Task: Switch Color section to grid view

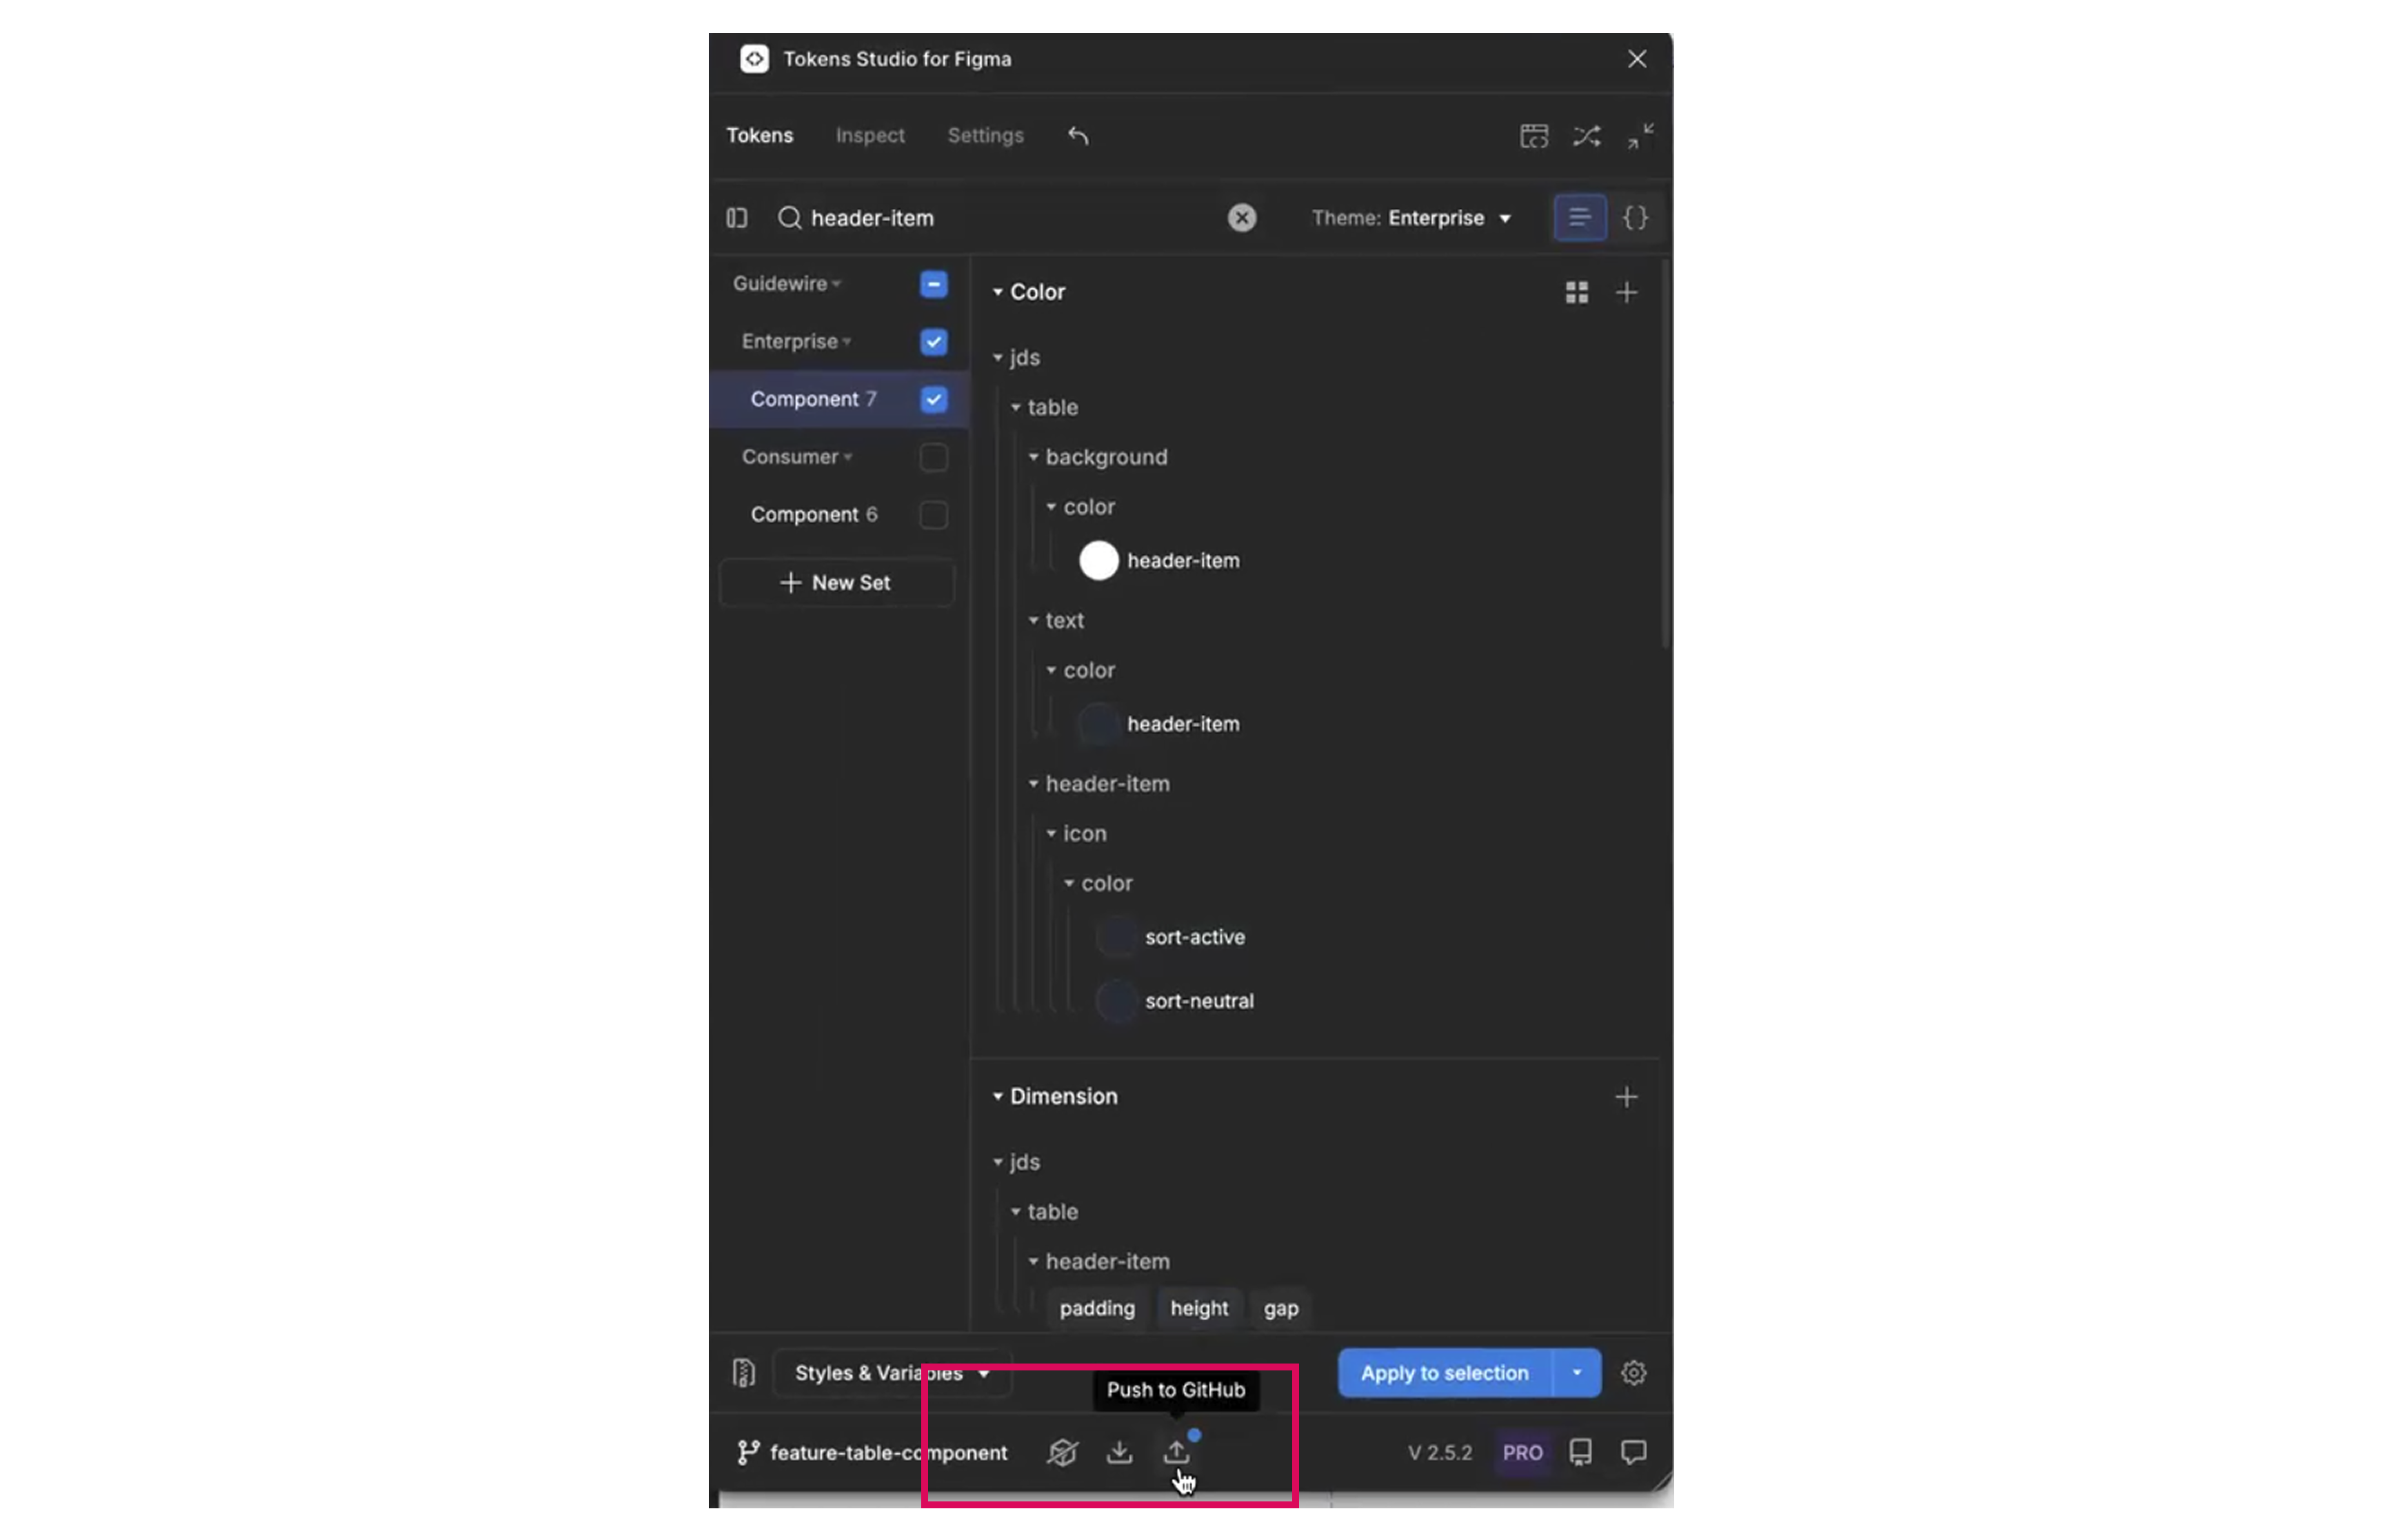Action: tap(1576, 292)
